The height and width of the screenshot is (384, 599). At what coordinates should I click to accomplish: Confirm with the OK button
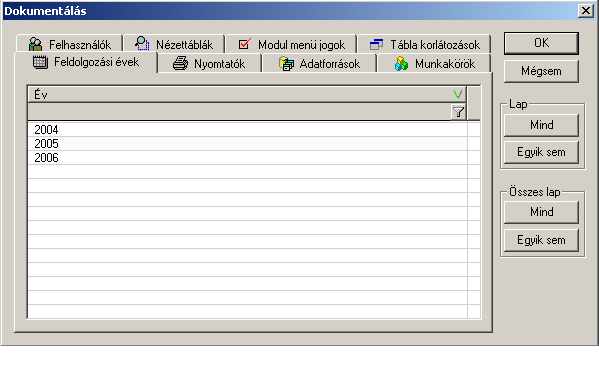click(541, 43)
